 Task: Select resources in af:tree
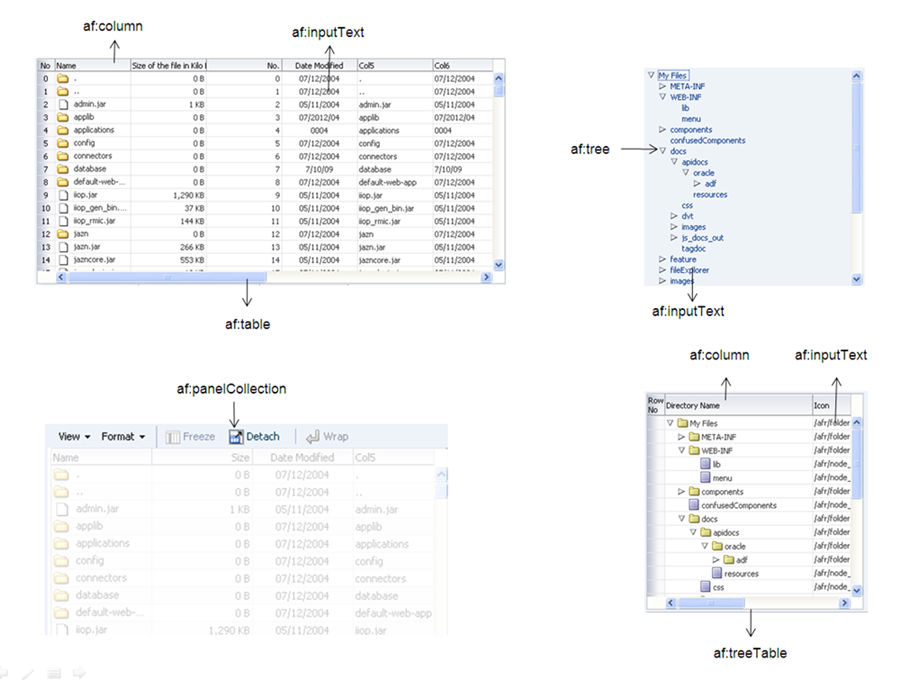point(710,195)
